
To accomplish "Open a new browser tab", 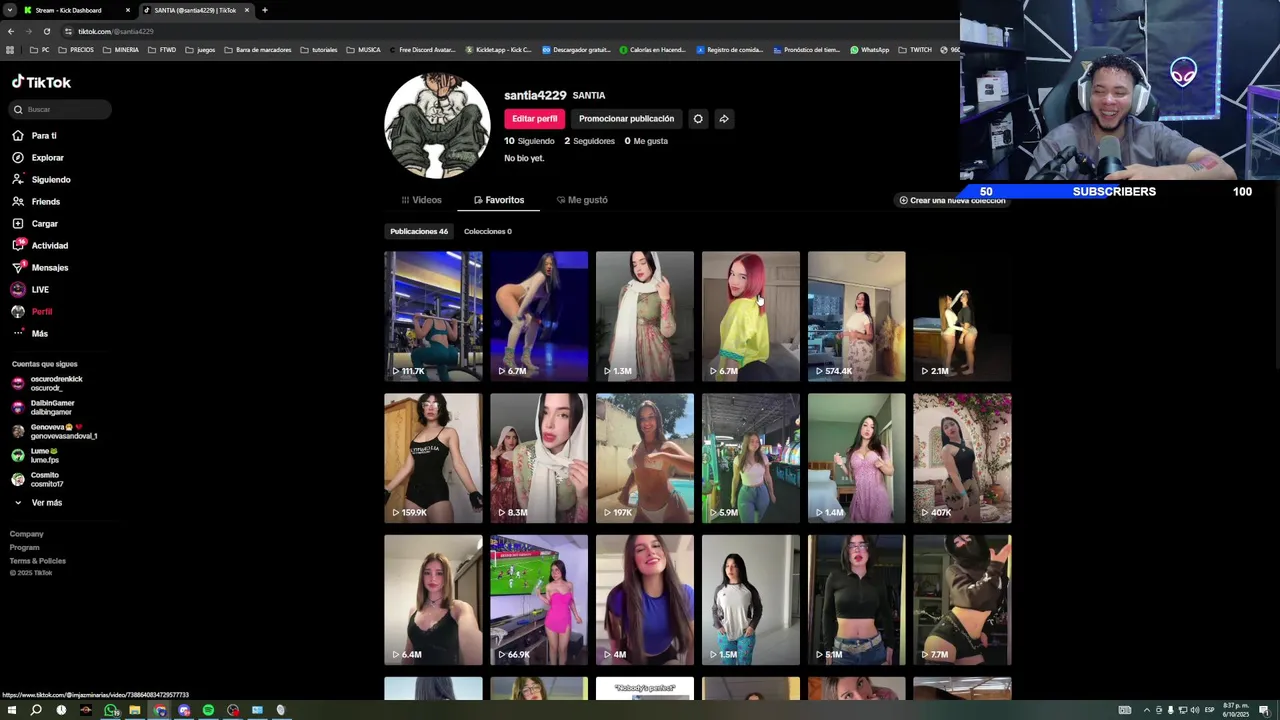I will pos(264,10).
